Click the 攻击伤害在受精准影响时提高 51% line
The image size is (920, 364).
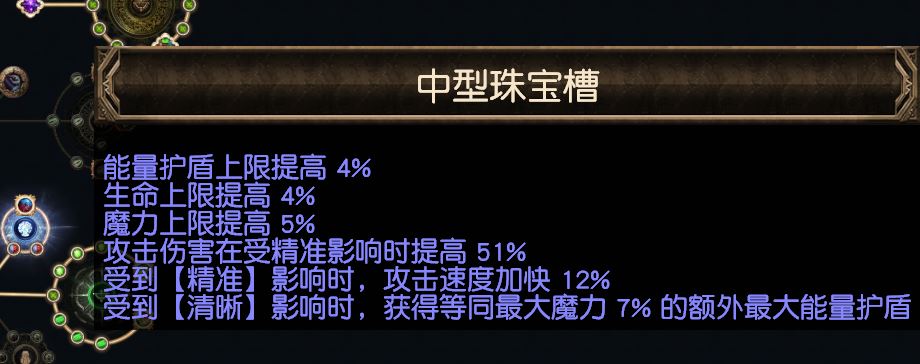coord(314,252)
